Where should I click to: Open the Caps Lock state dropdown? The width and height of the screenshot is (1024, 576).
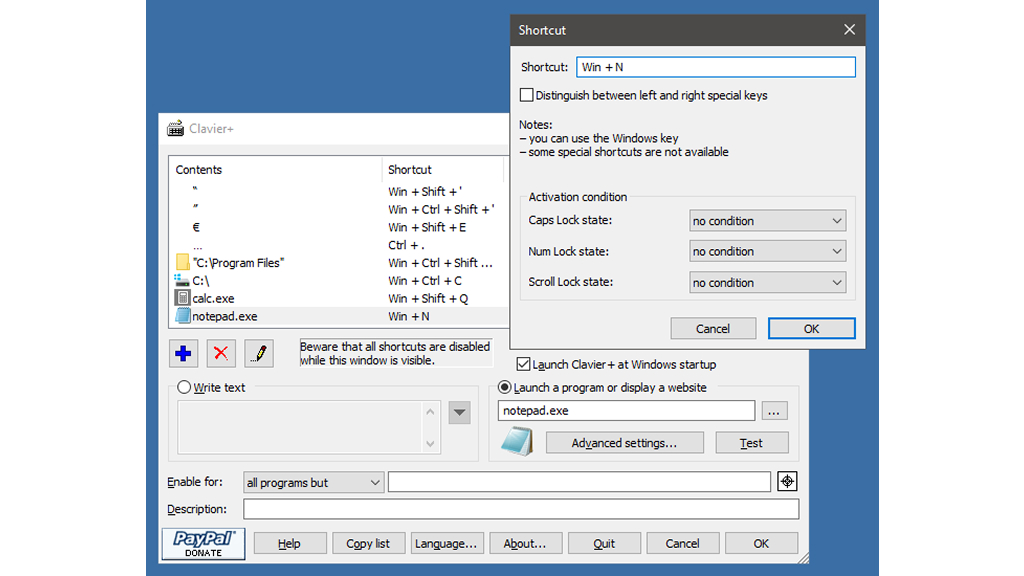(x=767, y=221)
